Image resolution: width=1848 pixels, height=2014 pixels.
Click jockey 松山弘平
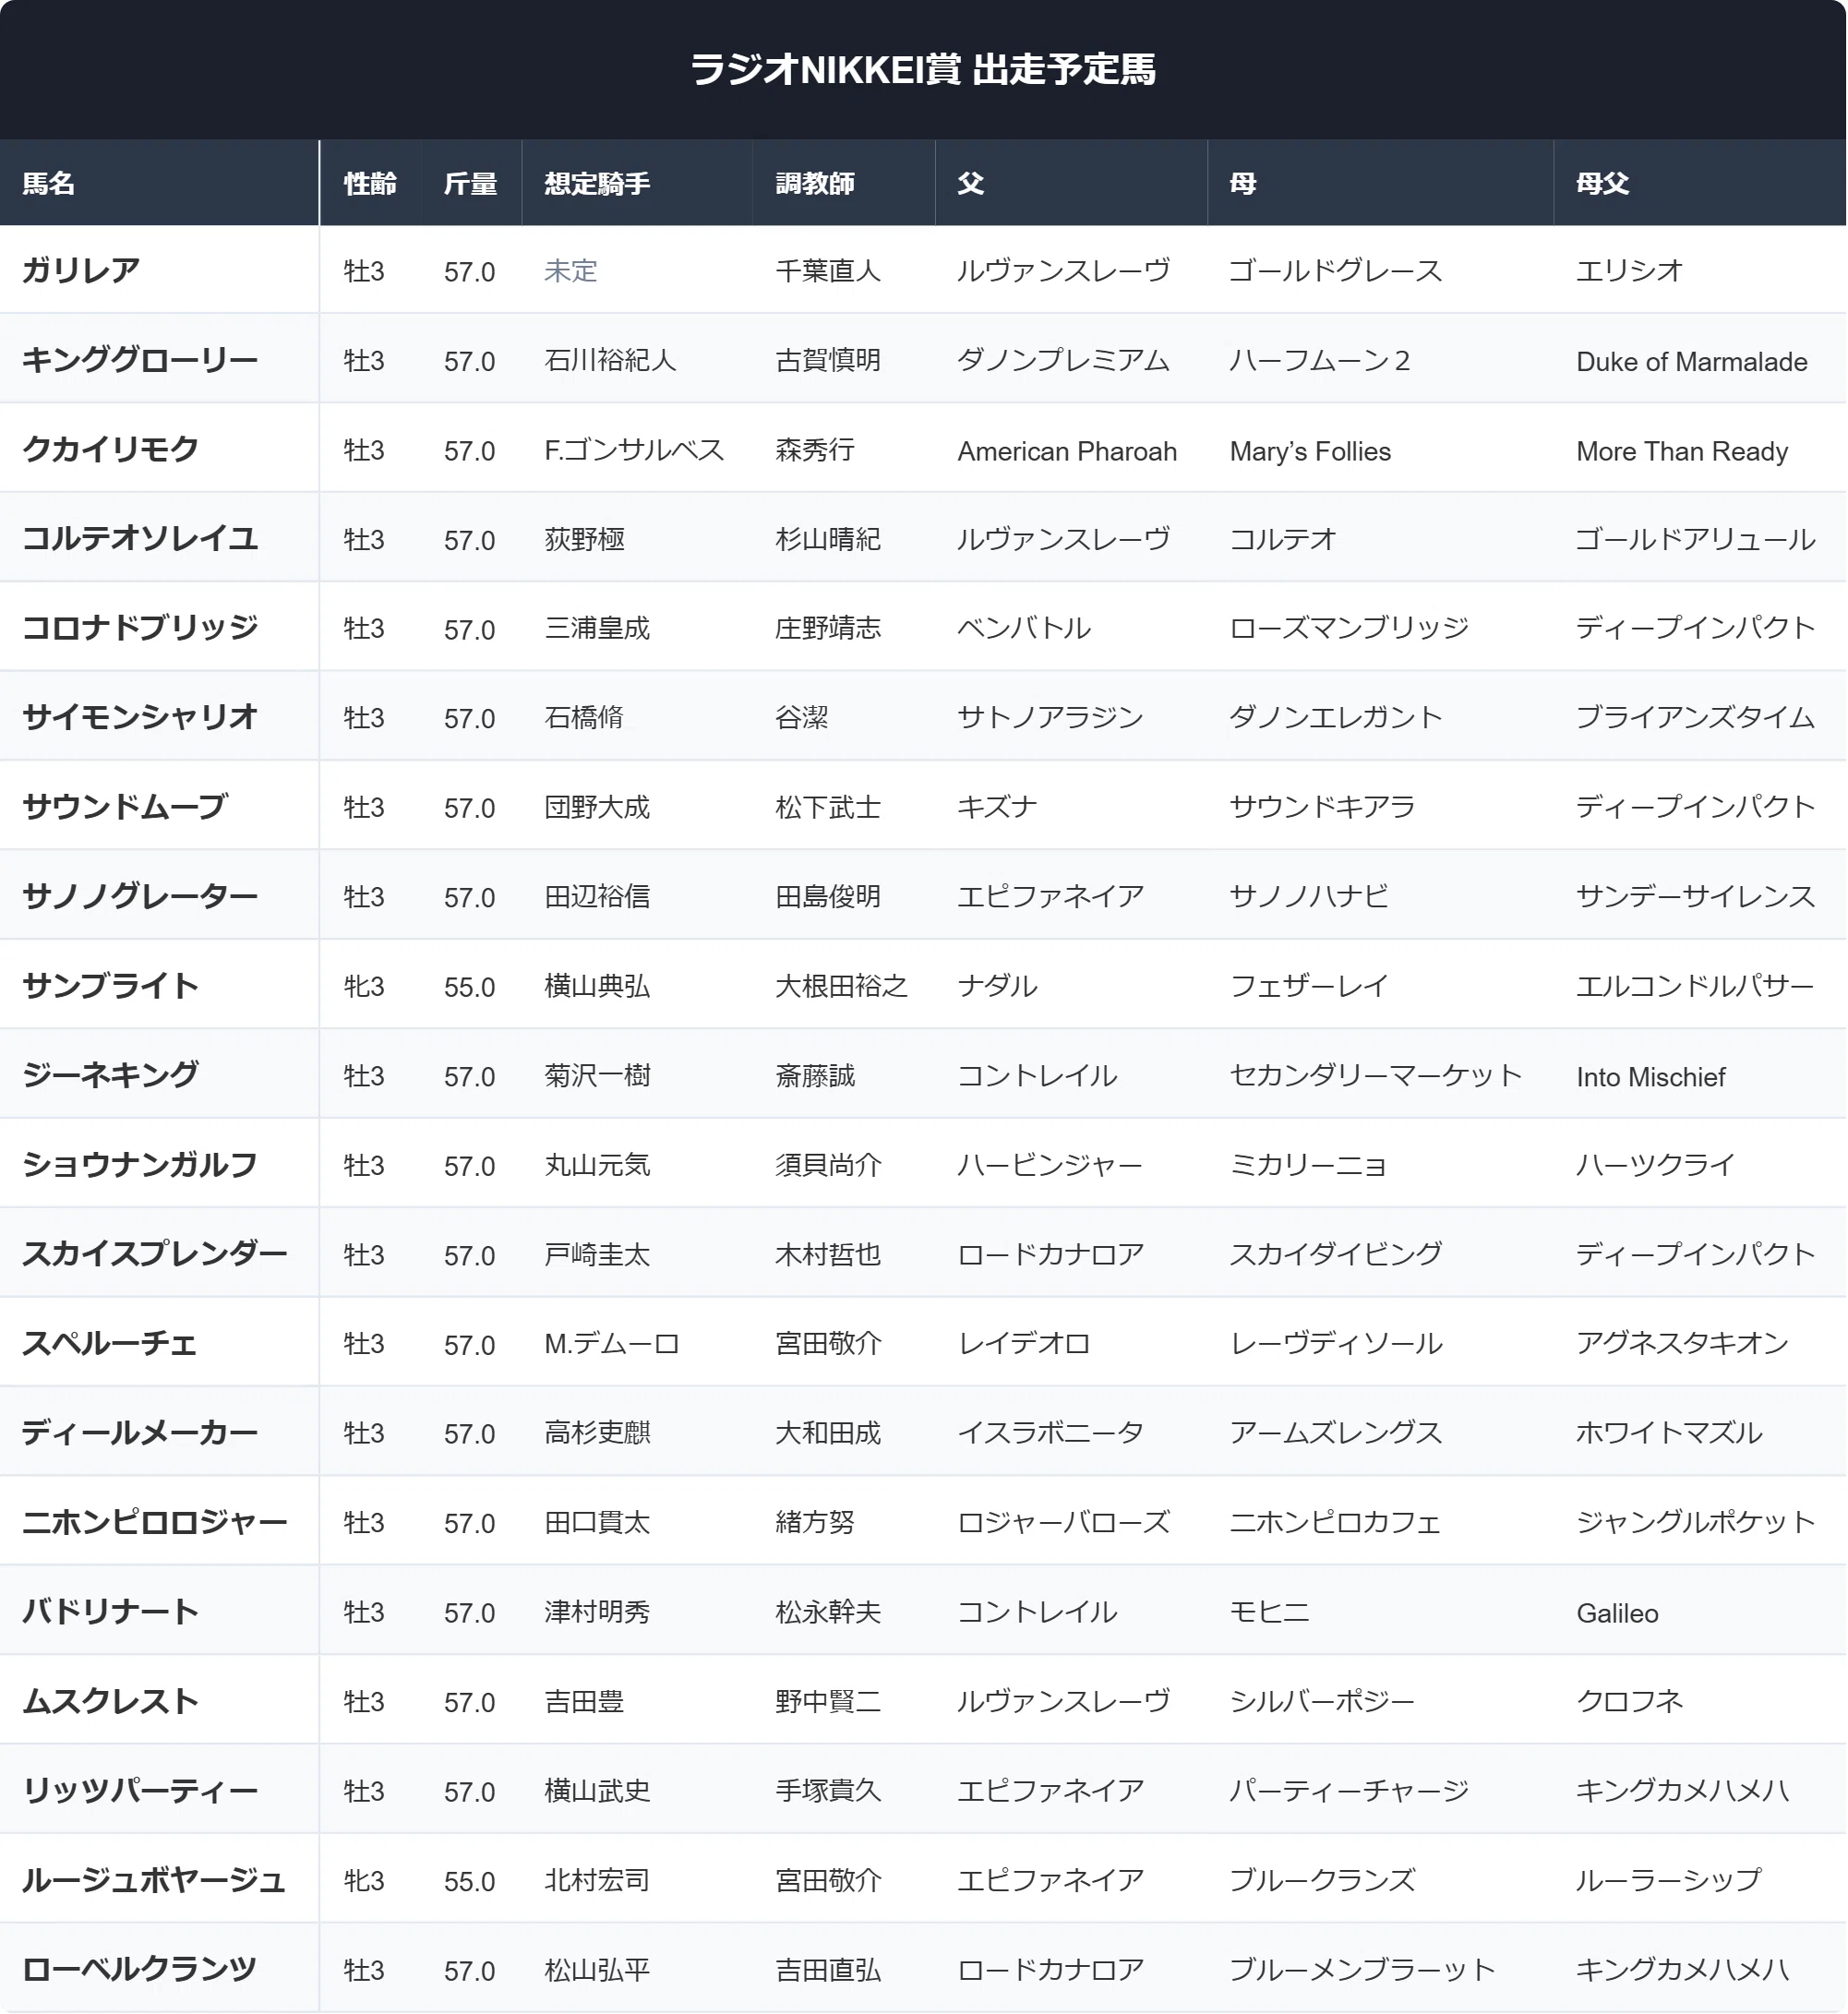pos(597,1970)
